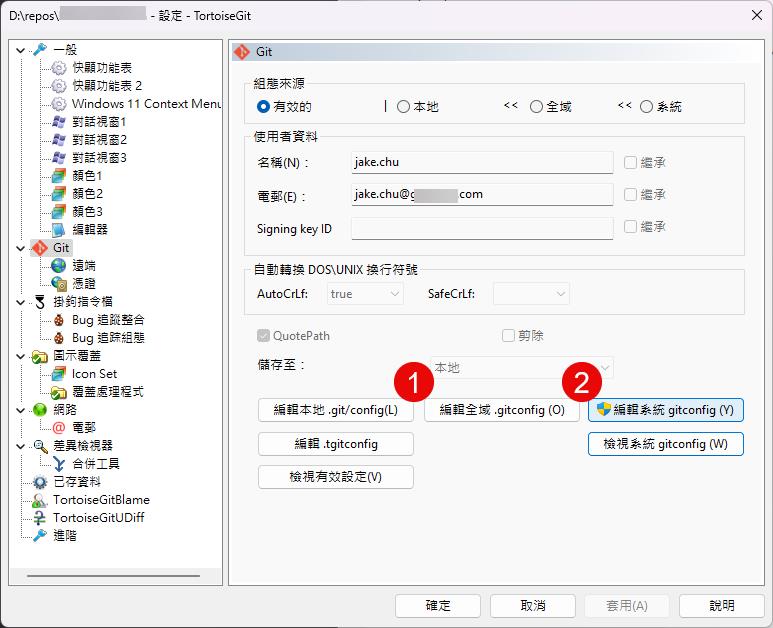Click the icon beside Icon Set
The image size is (773, 628).
click(59, 374)
